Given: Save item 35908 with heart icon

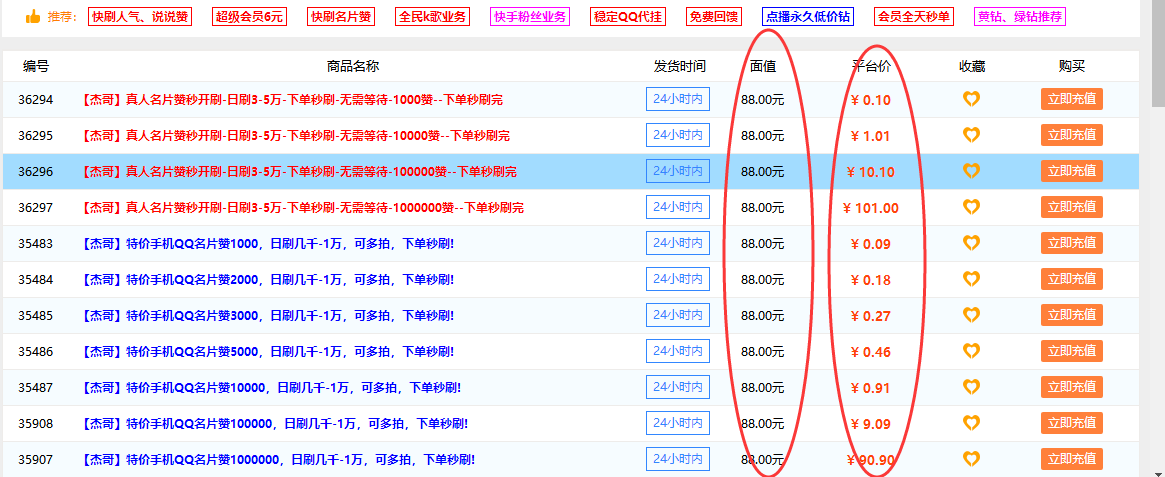Looking at the screenshot, I should tap(971, 423).
